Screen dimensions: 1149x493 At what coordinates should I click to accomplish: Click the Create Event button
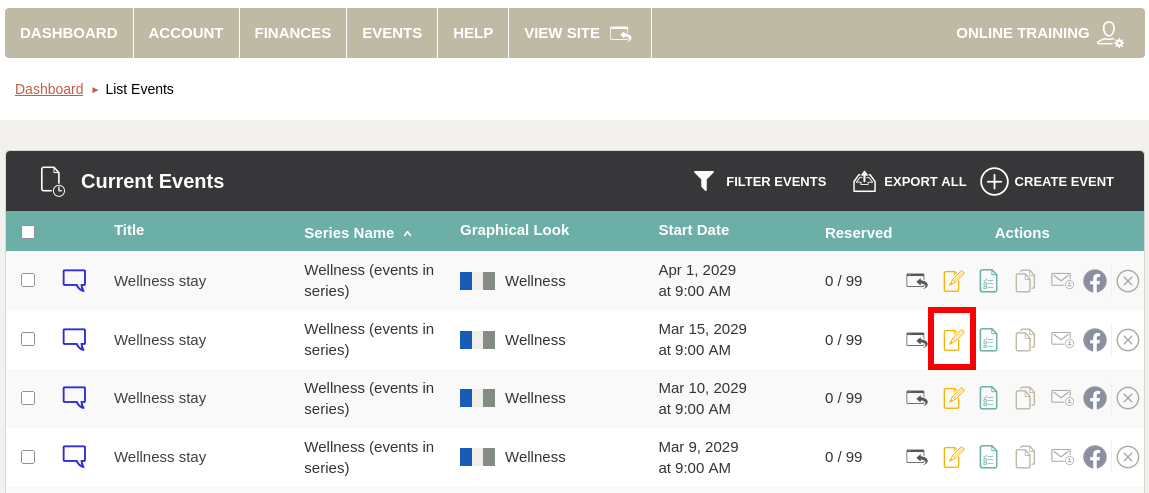point(1047,181)
